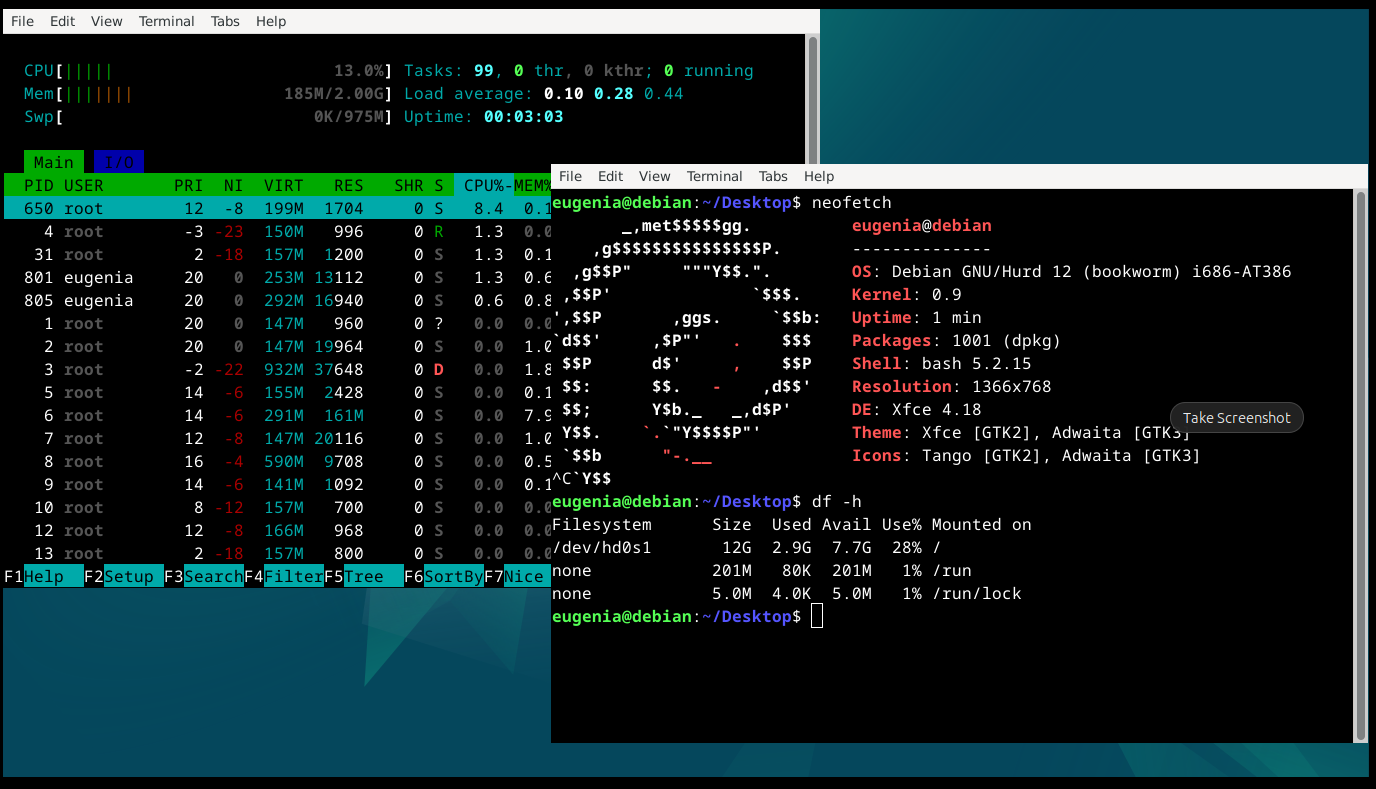Select the PID 31 root process row
Image resolution: width=1376 pixels, height=789 pixels.
pyautogui.click(x=278, y=254)
